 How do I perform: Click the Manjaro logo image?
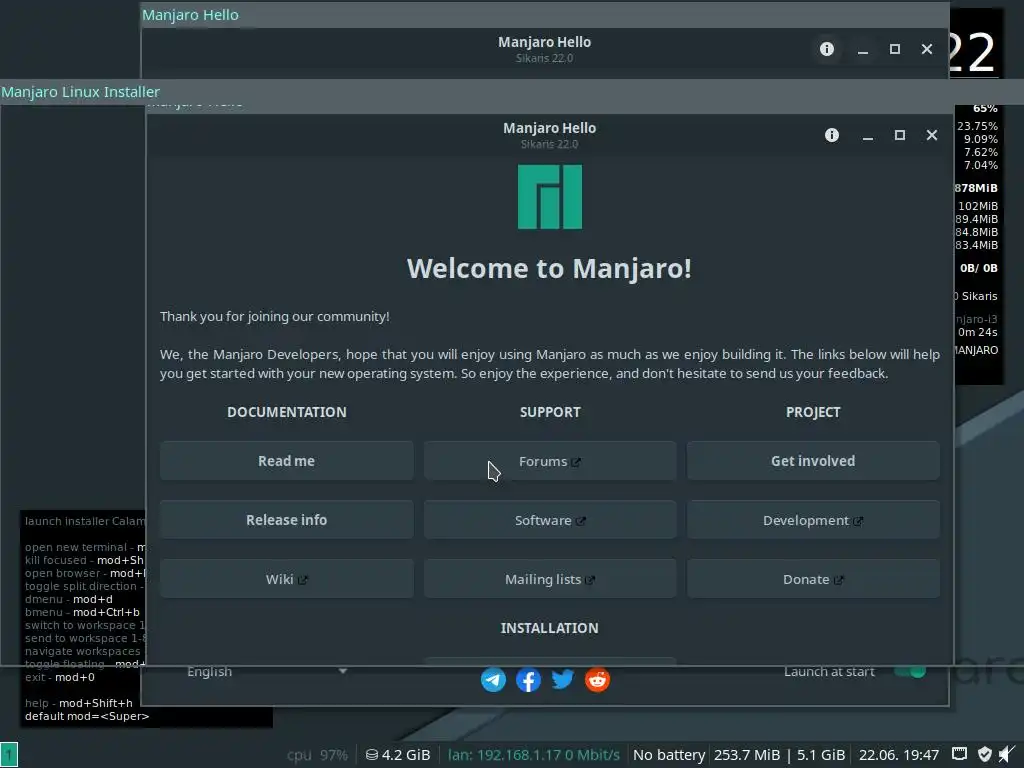pos(550,197)
